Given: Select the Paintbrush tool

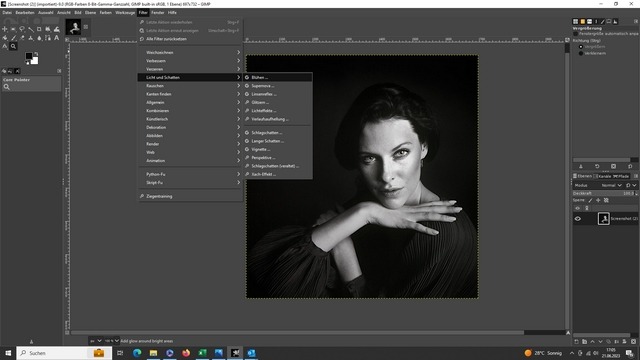Looking at the screenshot, I should [x=13, y=38].
